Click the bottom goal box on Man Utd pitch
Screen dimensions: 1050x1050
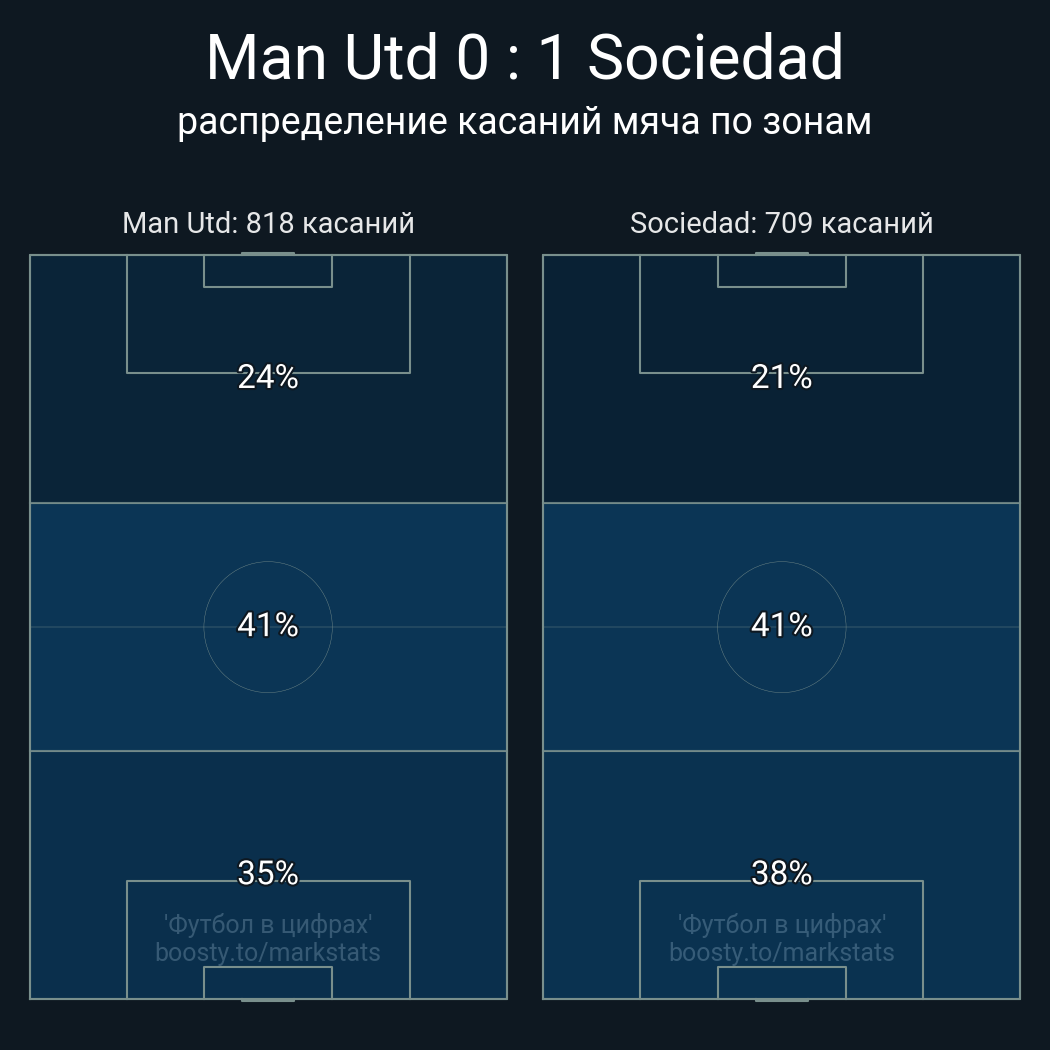tap(268, 982)
